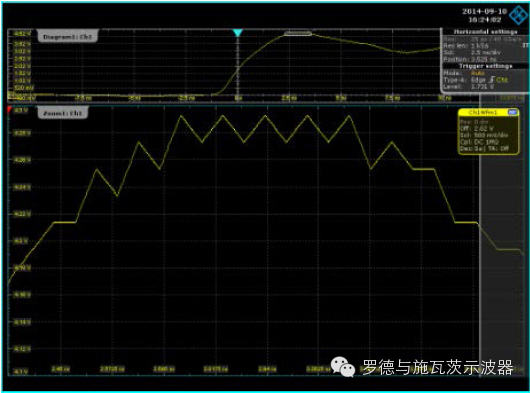The width and height of the screenshot is (530, 393).
Task: Select the trigger Level 1.731 V field
Action: [x=482, y=87]
